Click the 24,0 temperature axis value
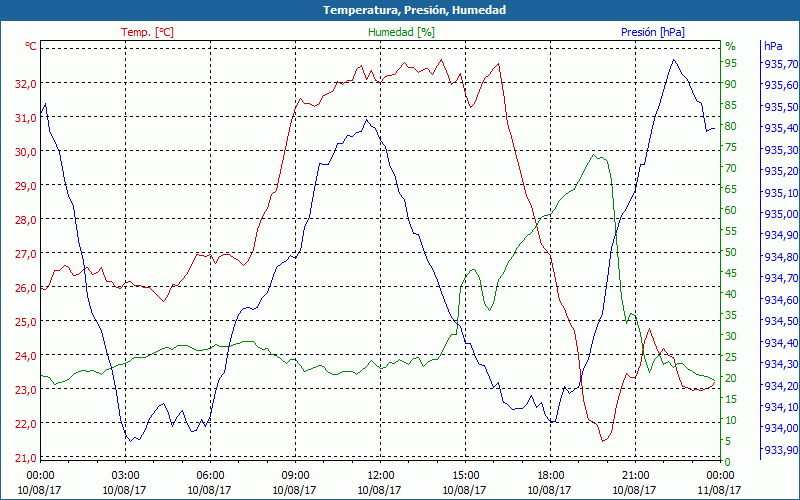This screenshot has height=500, width=800. click(x=26, y=356)
